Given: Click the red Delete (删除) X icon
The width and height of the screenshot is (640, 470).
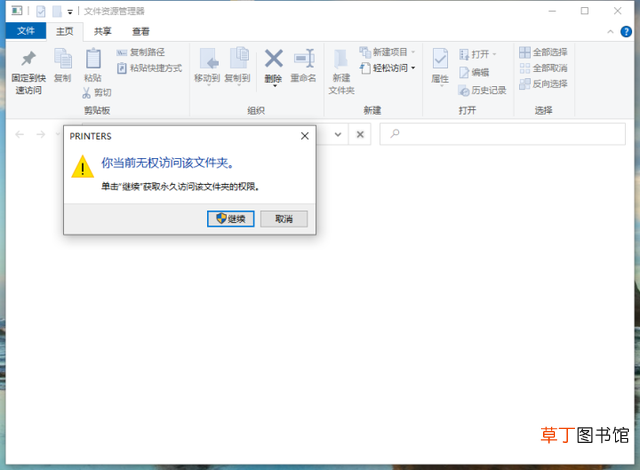Looking at the screenshot, I should (x=273, y=58).
